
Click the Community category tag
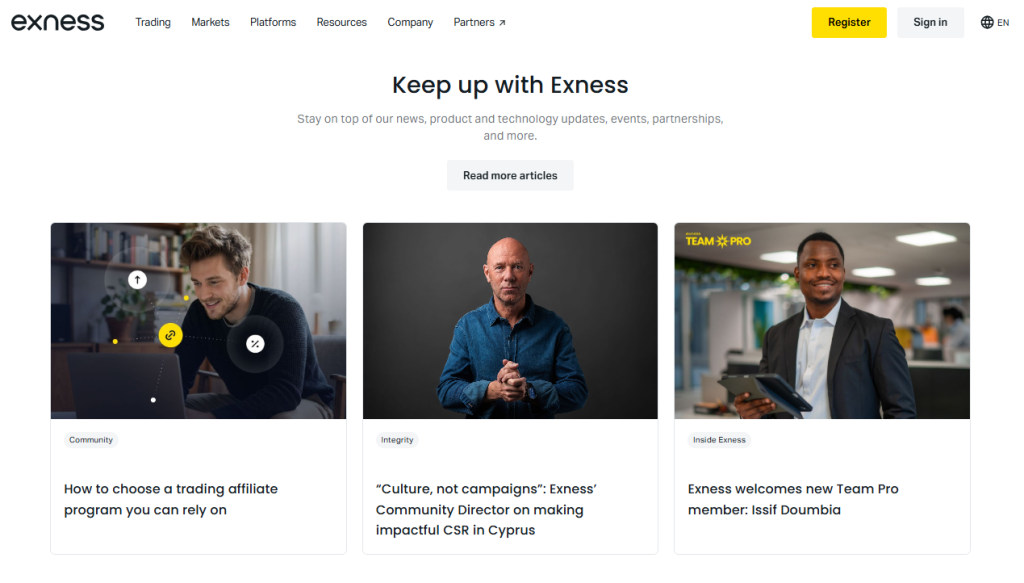[x=91, y=439]
